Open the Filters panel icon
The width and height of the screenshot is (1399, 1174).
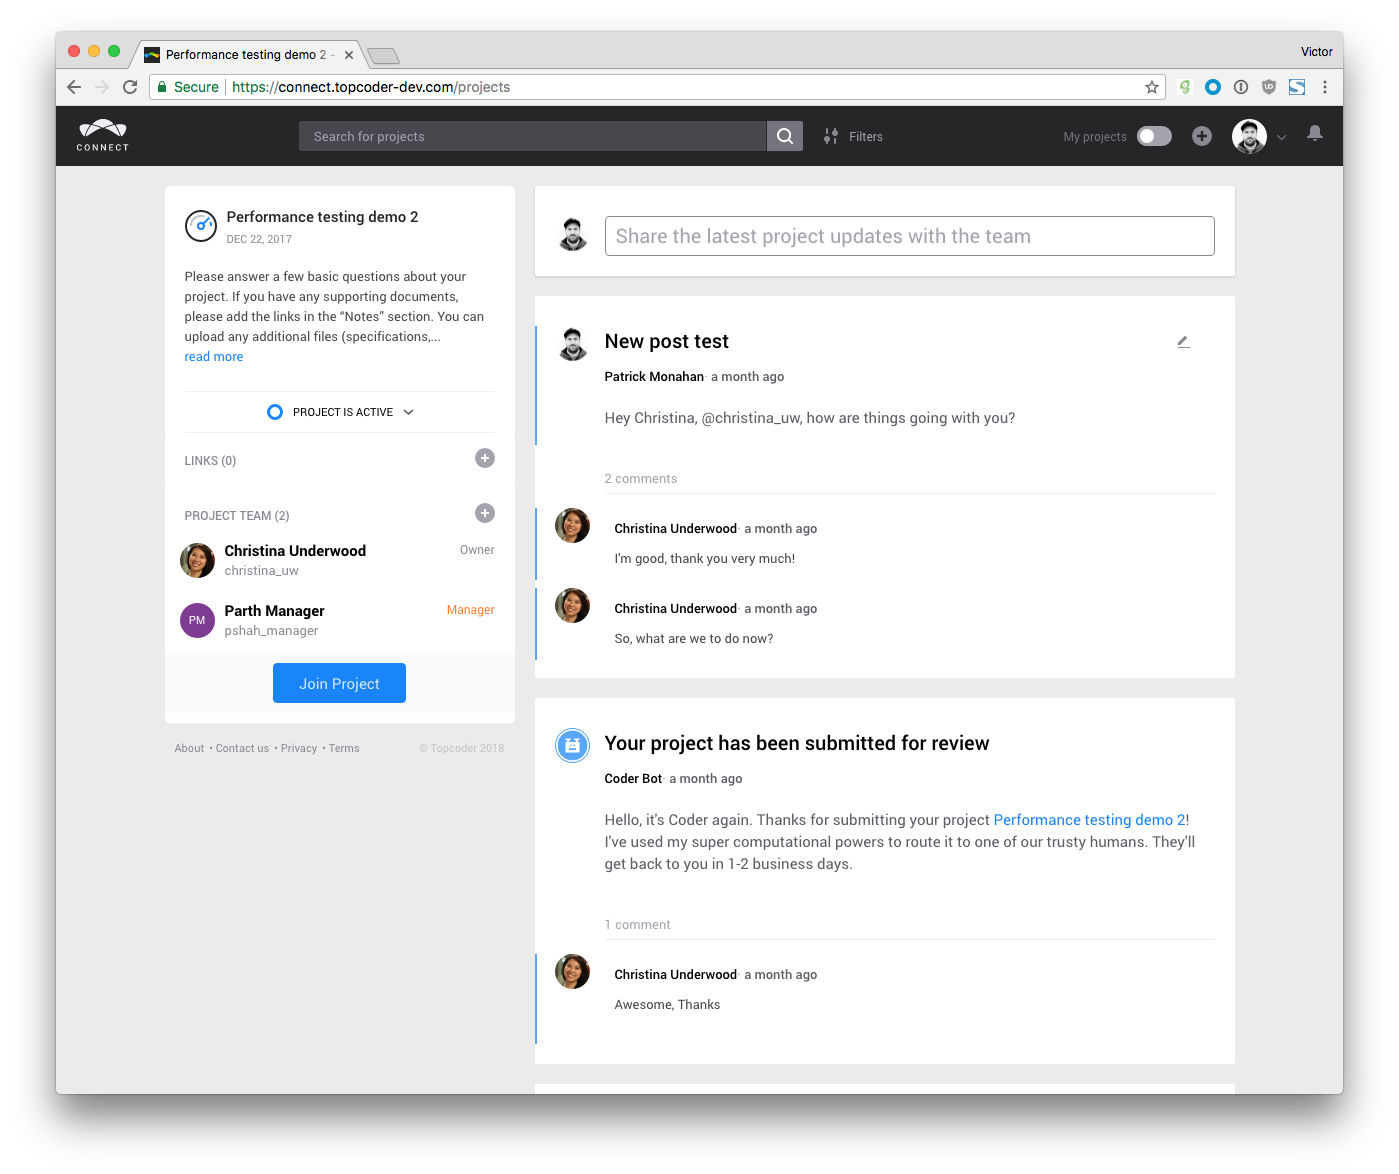click(831, 136)
